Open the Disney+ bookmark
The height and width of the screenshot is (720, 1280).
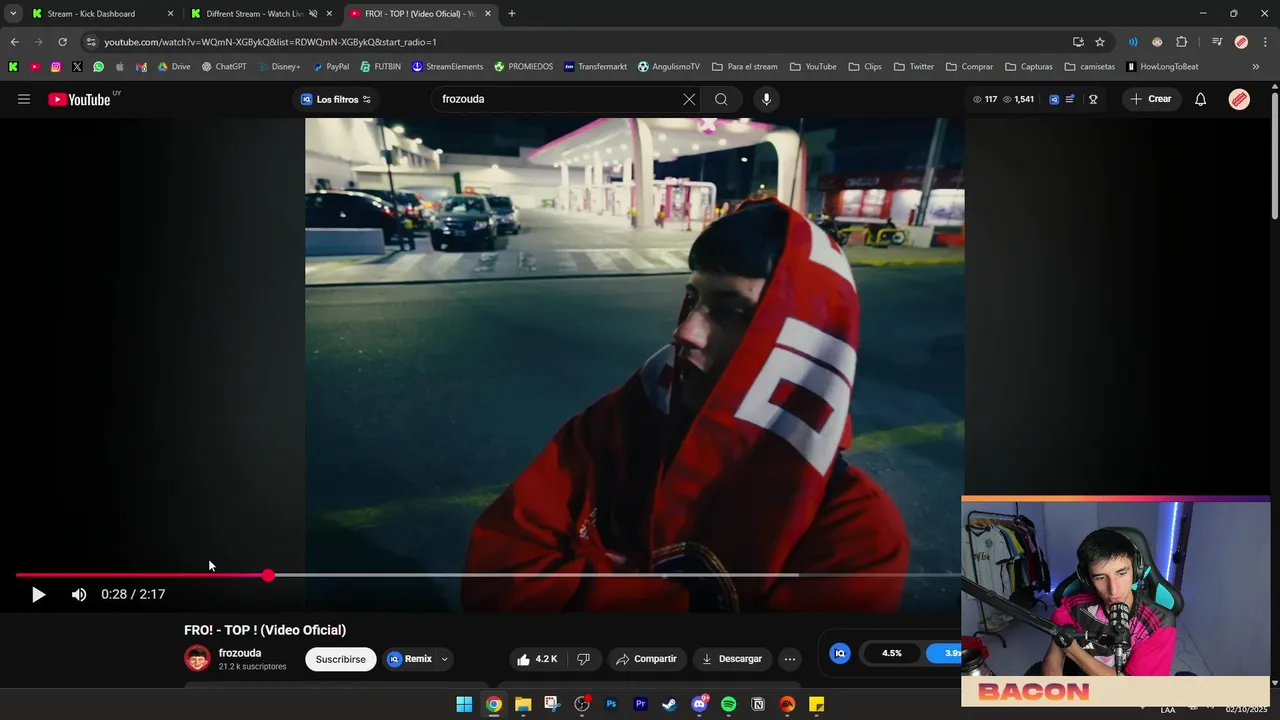(x=279, y=67)
